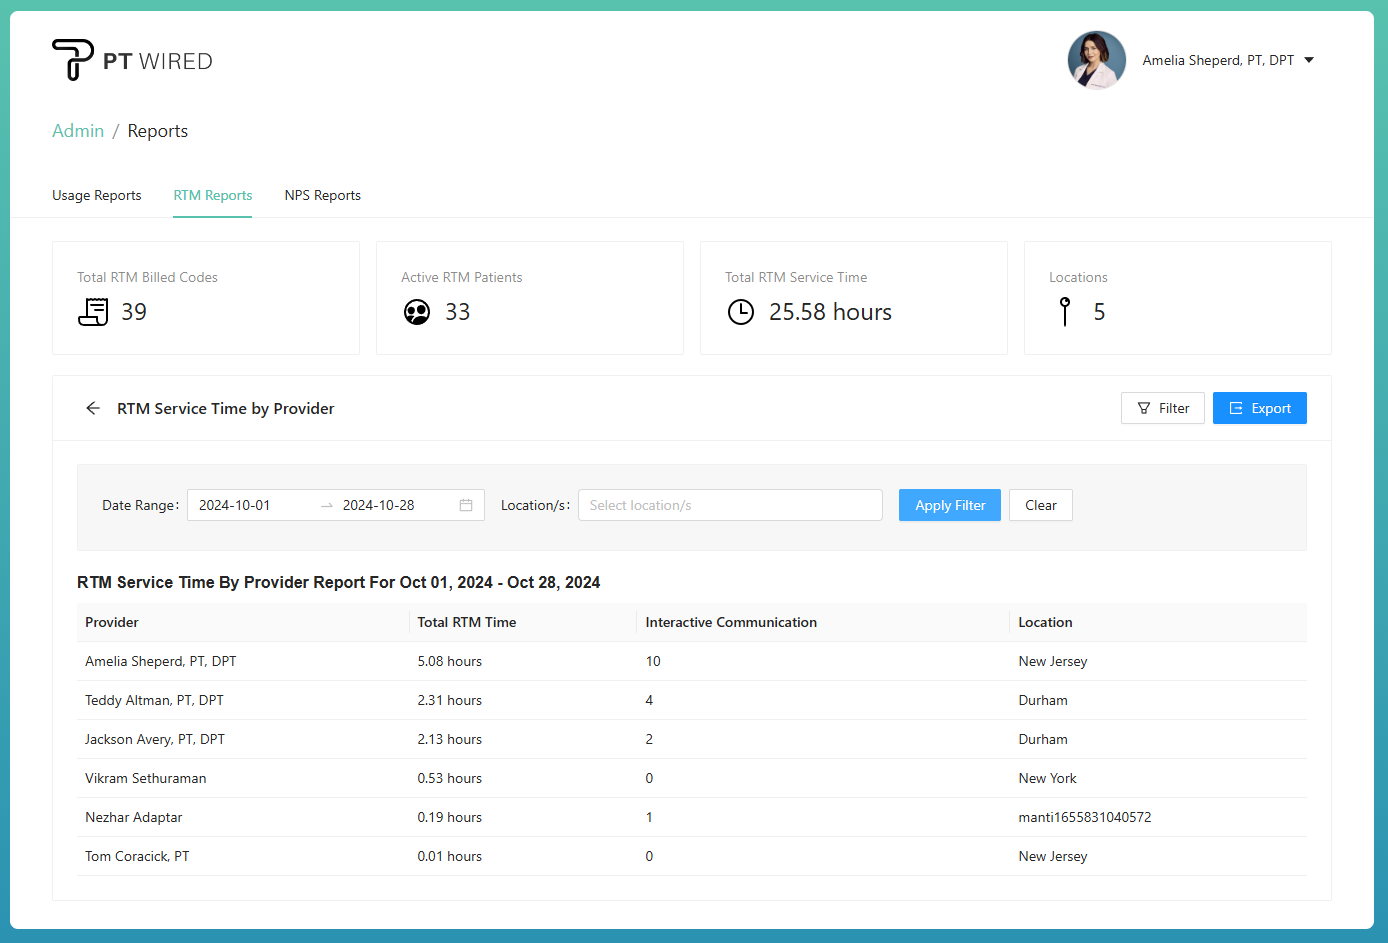Click the clock icon for service time

[x=741, y=312]
